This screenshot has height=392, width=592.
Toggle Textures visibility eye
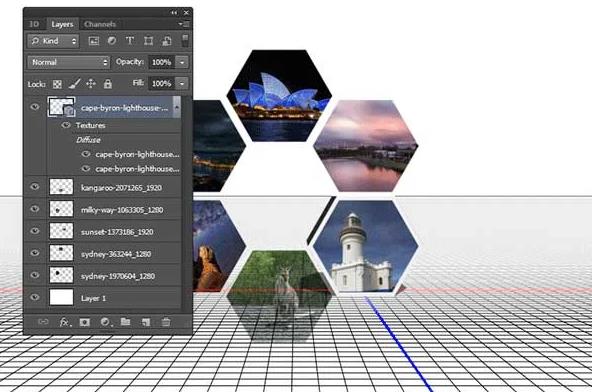coord(66,125)
